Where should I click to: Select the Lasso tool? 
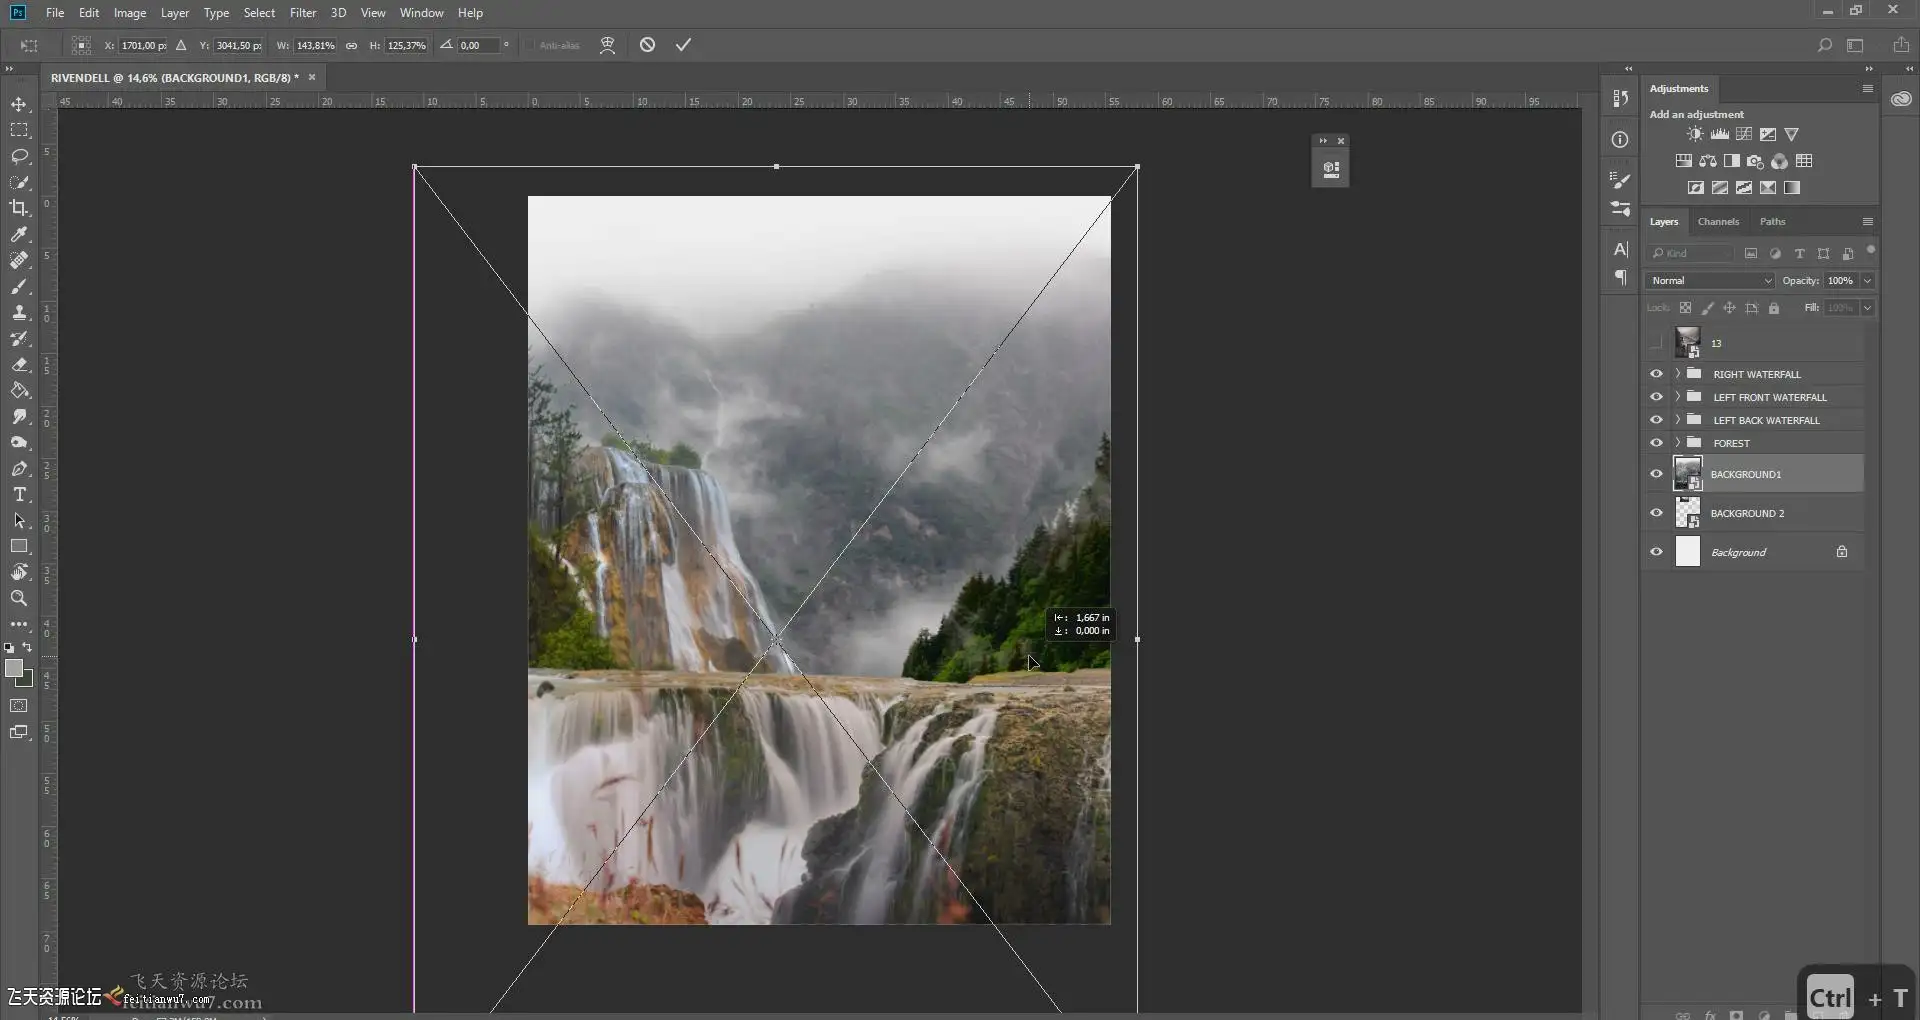[19, 156]
